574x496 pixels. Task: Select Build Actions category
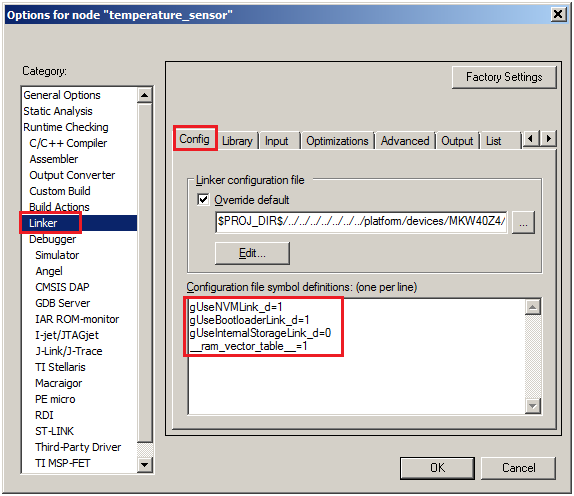(x=59, y=207)
